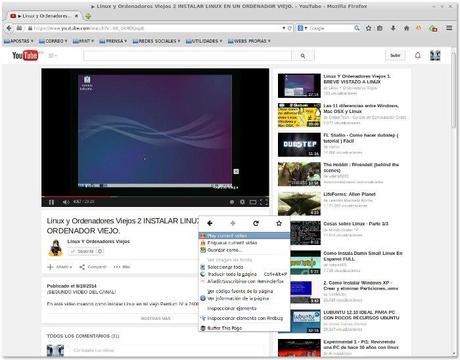Enter fullscreen on the video player
This screenshot has width=460, height=360.
(x=264, y=202)
